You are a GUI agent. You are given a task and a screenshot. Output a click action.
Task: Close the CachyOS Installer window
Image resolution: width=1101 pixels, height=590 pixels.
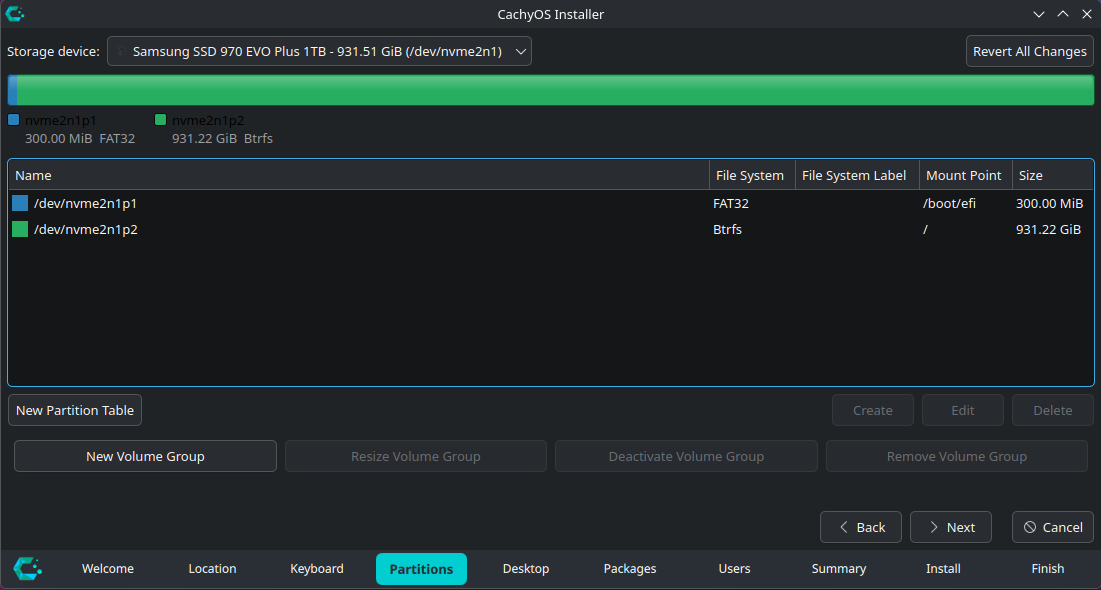[x=1086, y=14]
